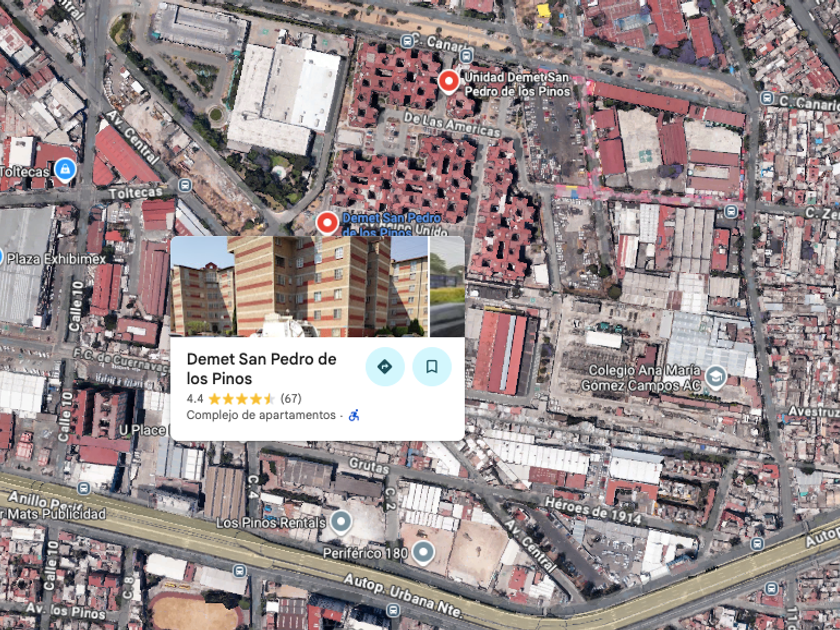Image resolution: width=840 pixels, height=630 pixels.
Task: Open the 4.4 star rating reviews
Action: [244, 399]
